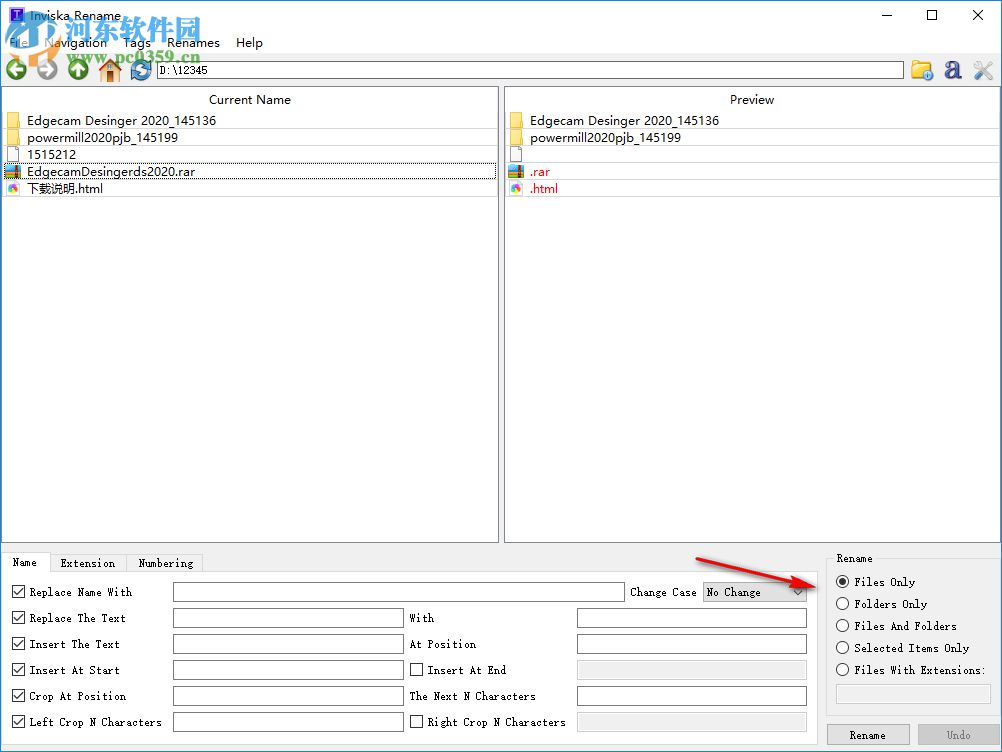Click the Replace Name With text field

(x=398, y=592)
